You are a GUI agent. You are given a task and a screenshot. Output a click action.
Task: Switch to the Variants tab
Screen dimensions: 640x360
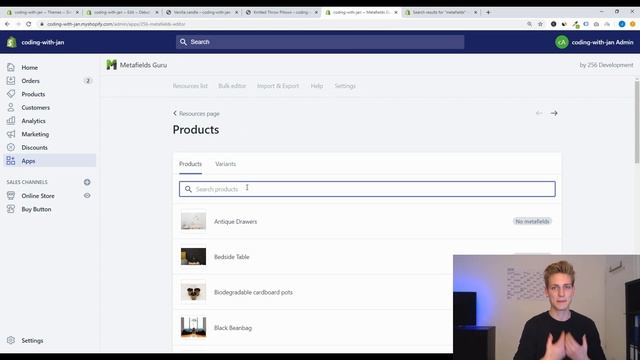pos(225,164)
